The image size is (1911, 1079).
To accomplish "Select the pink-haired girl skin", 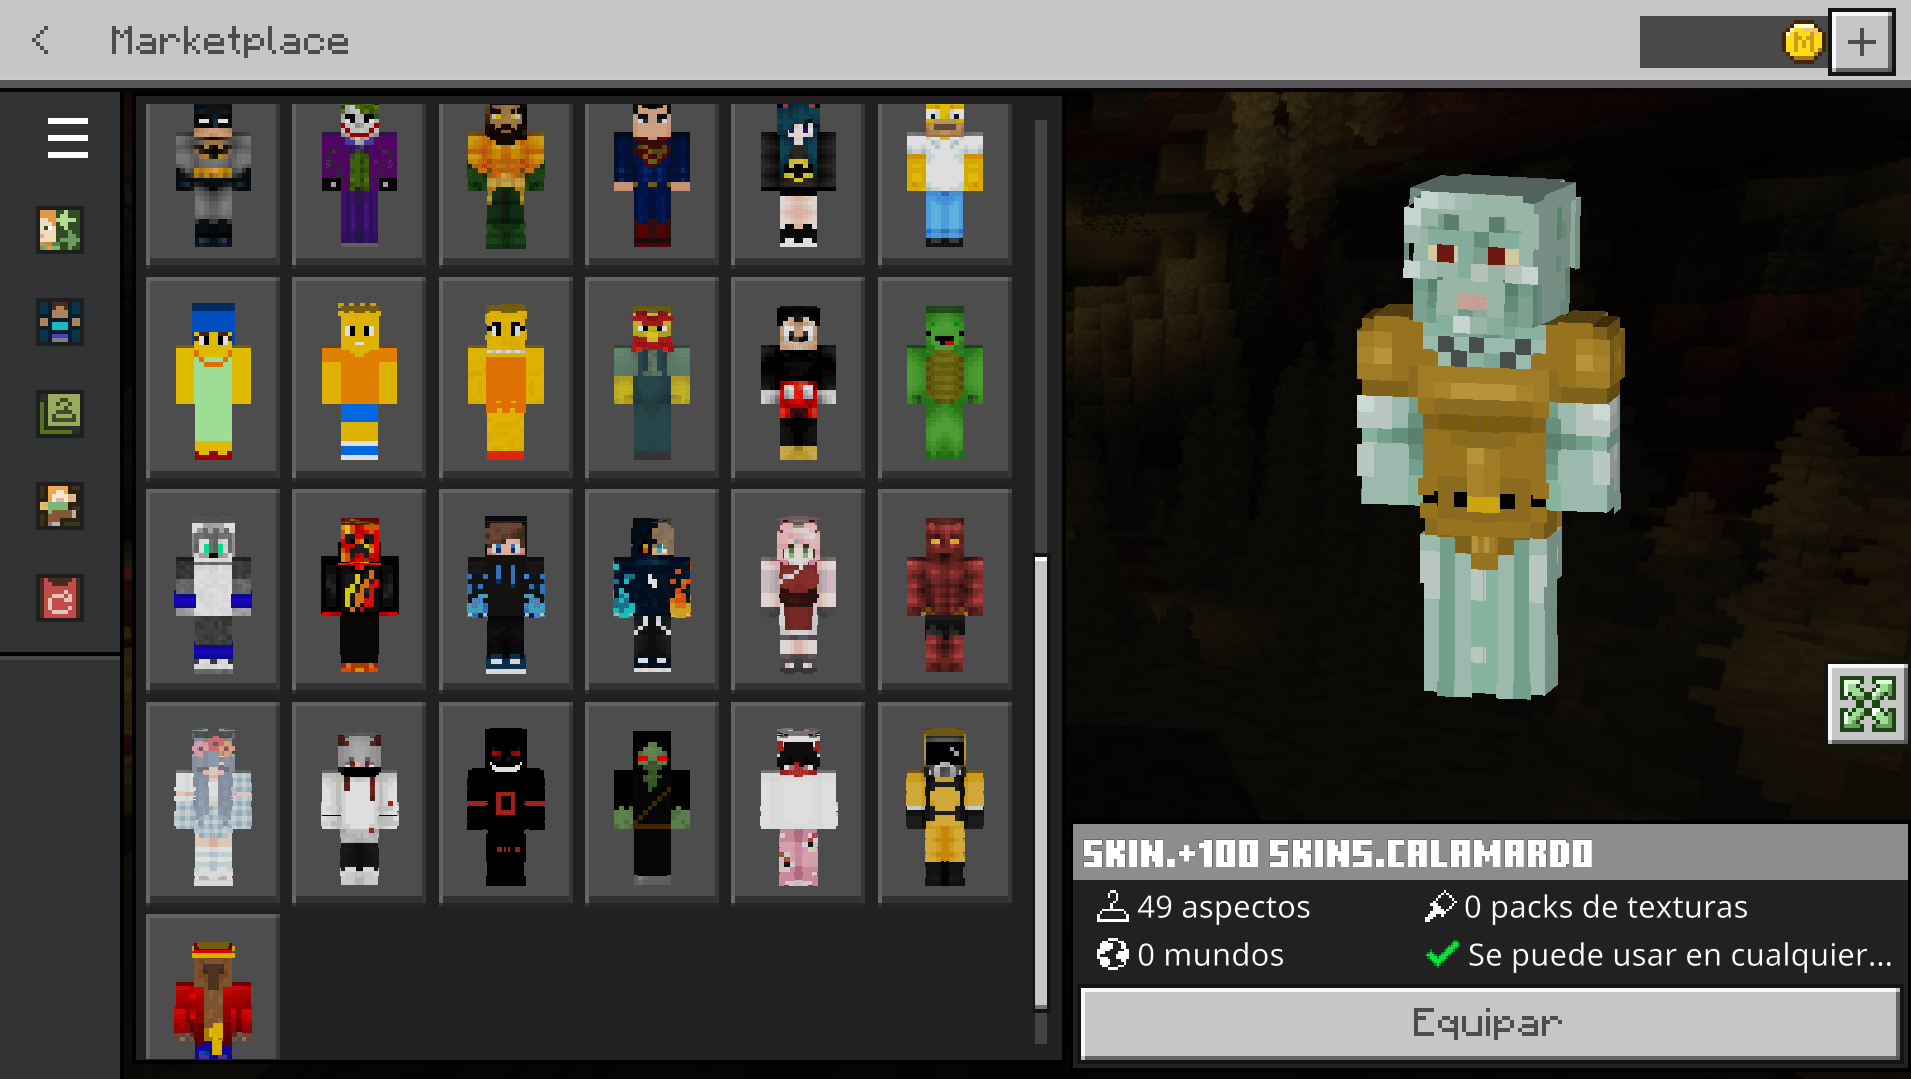I will coord(798,589).
